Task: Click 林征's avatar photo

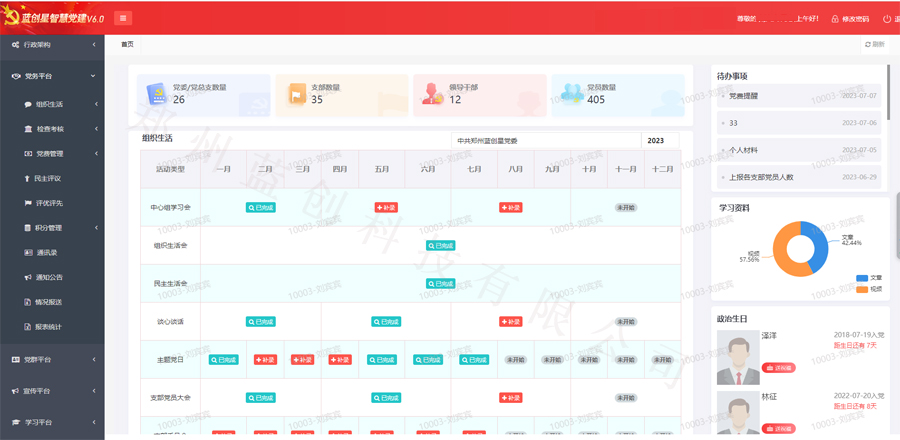Action: (738, 413)
